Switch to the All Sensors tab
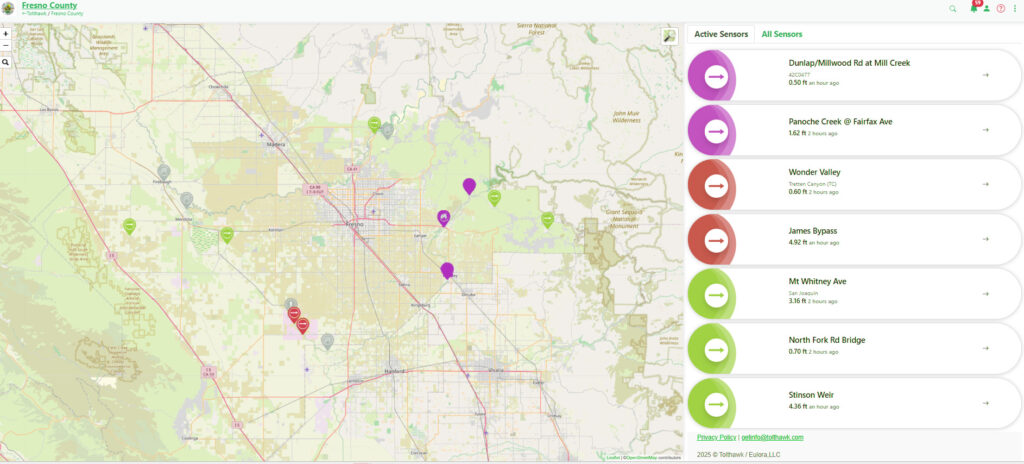Image resolution: width=1024 pixels, height=464 pixels. pos(781,34)
